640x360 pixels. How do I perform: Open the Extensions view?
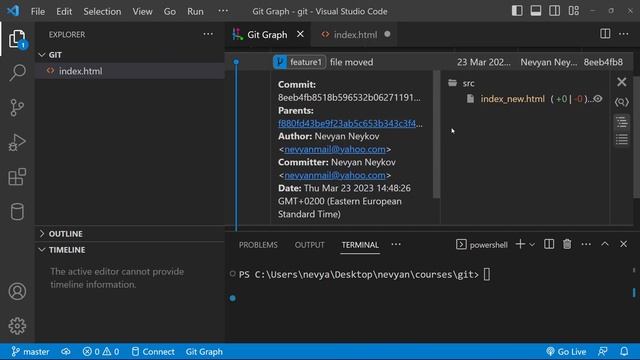coord(17,177)
